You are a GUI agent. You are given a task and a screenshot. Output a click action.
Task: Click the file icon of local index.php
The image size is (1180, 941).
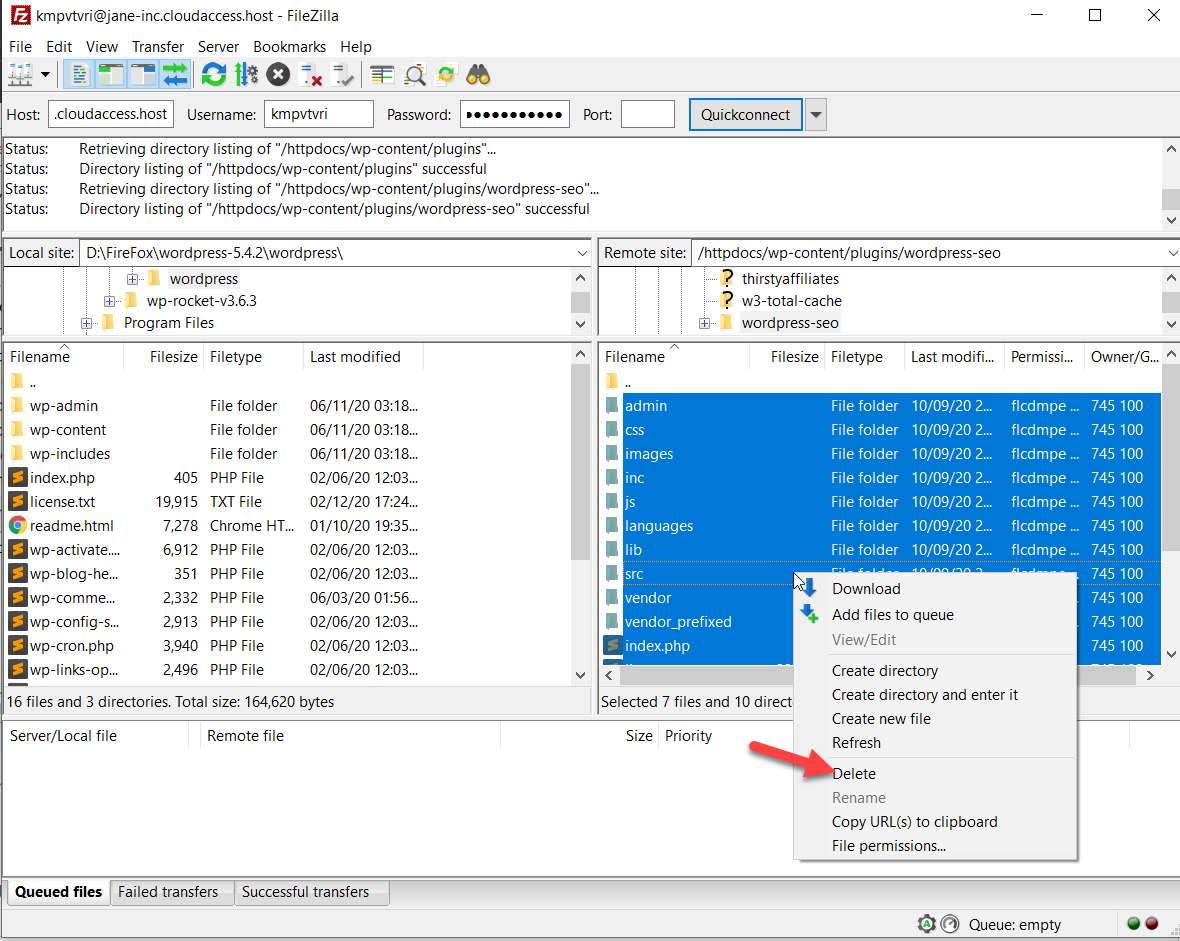pos(18,477)
